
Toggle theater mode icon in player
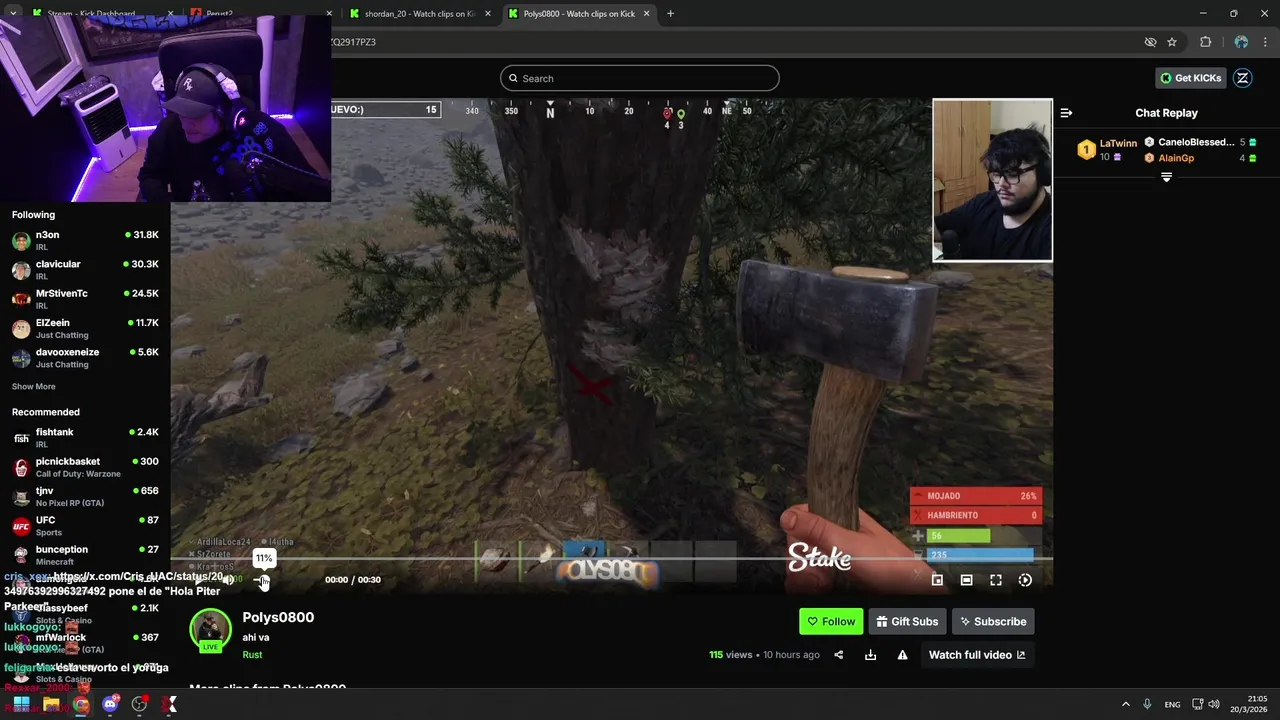pyautogui.click(x=966, y=580)
